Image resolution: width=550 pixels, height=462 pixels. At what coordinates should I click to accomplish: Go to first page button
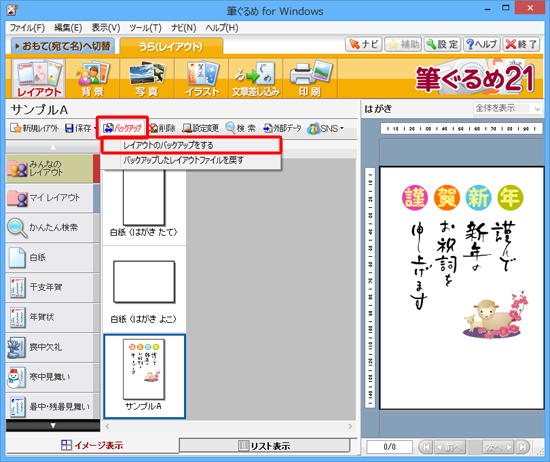tap(426, 447)
